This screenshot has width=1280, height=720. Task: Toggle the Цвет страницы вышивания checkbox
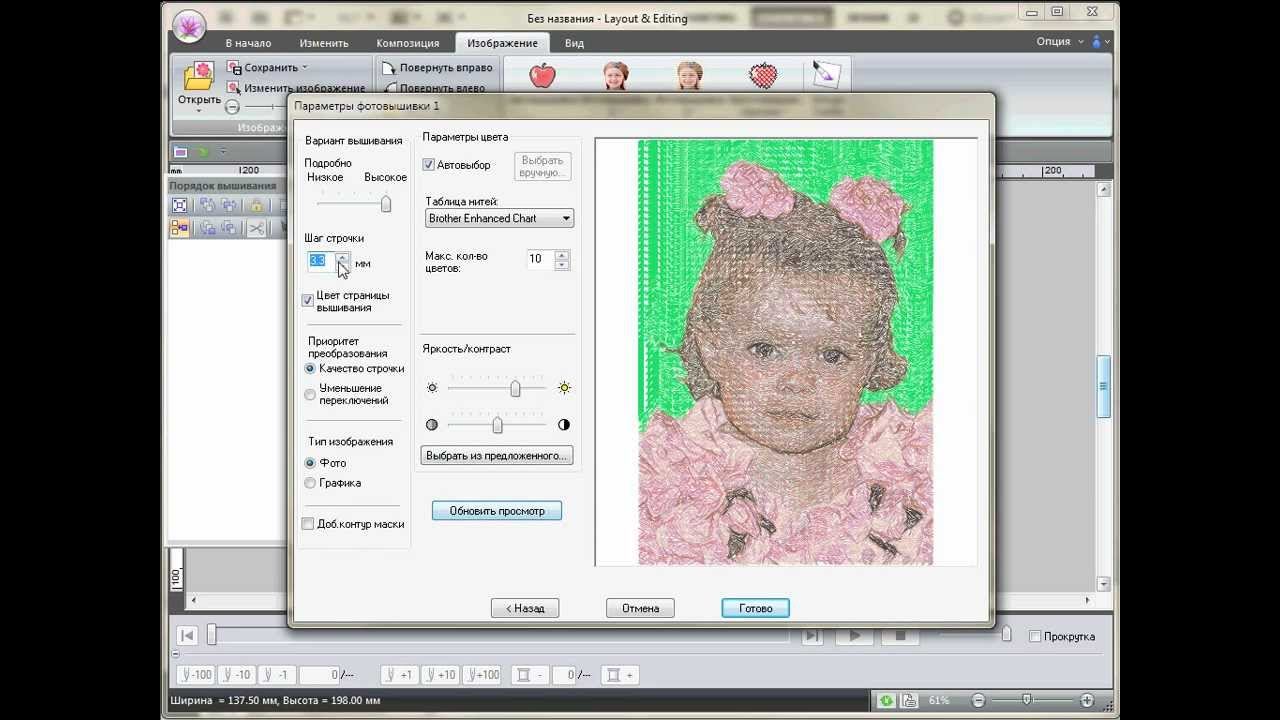(308, 300)
